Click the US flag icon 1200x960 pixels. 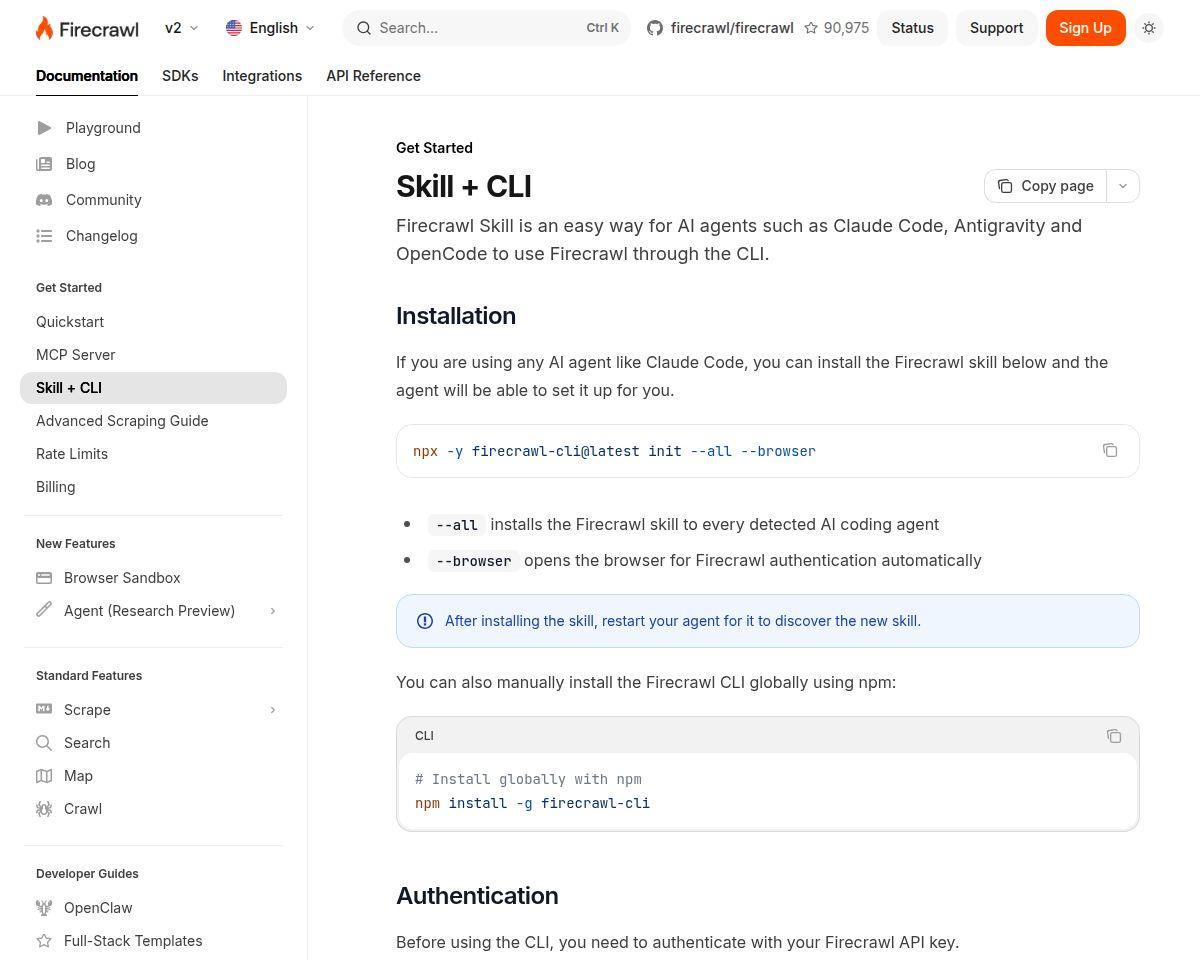pyautogui.click(x=234, y=28)
